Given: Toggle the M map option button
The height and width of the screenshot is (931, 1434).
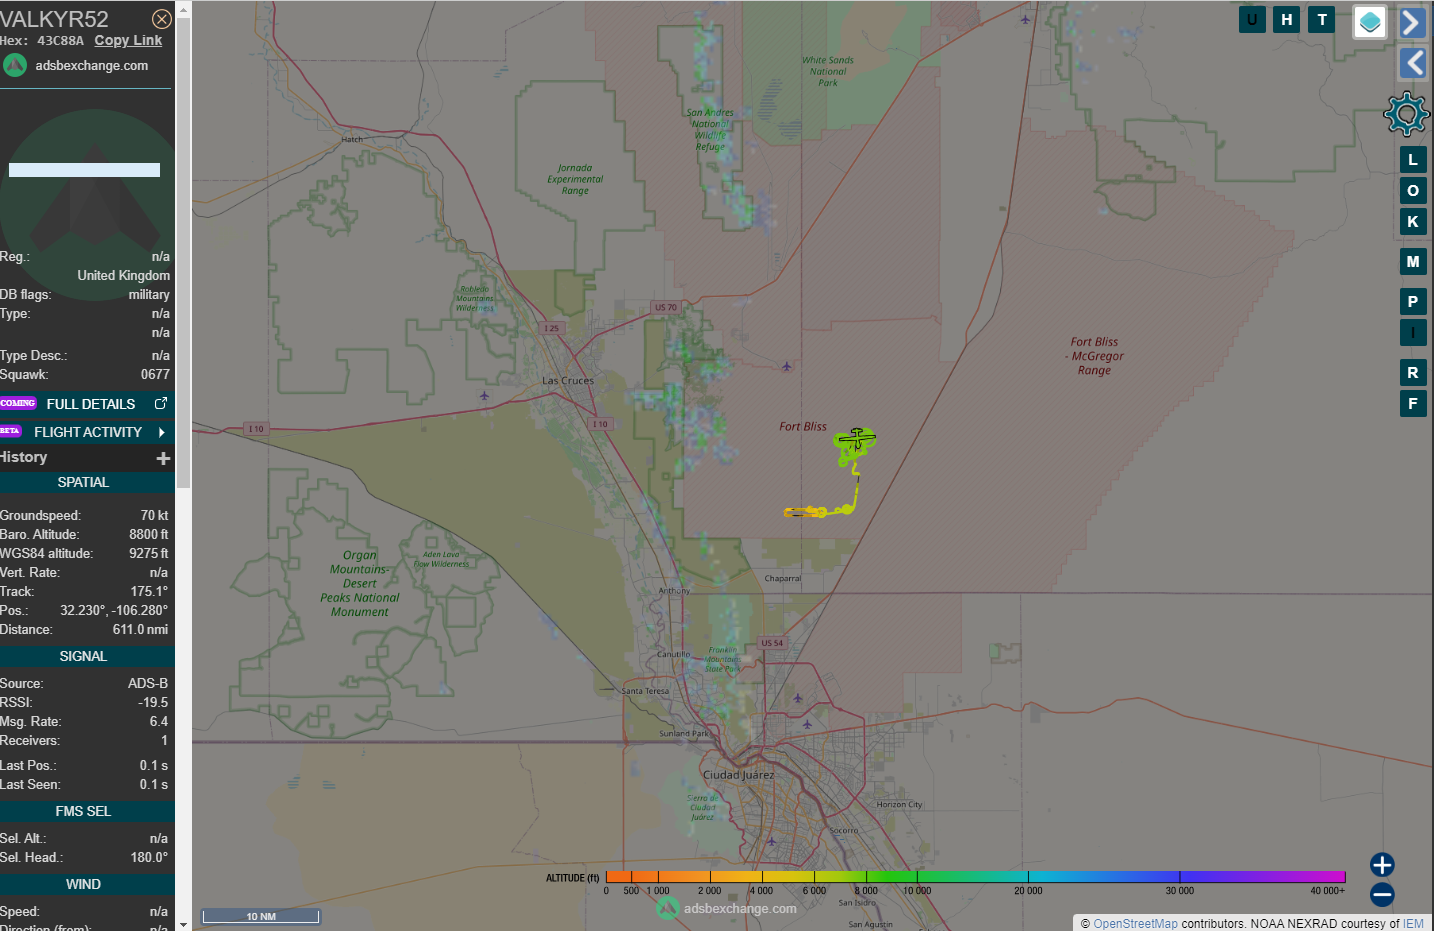Looking at the screenshot, I should (1413, 262).
